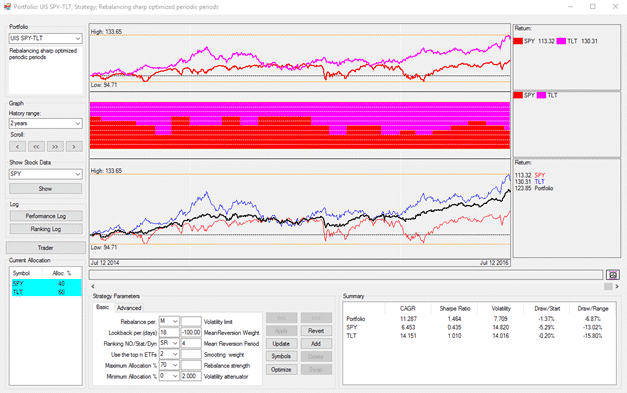The height and width of the screenshot is (393, 627).
Task: Click the CAGR column header in Summary
Action: pyautogui.click(x=408, y=309)
